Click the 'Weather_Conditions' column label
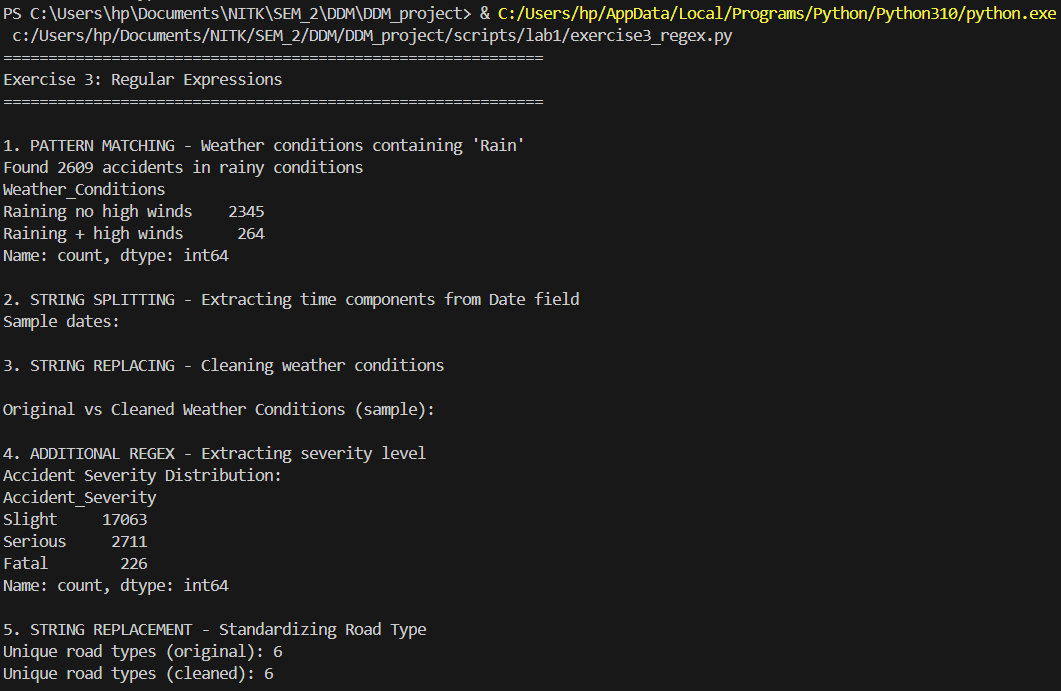Screen dimensions: 1061x691 [84, 189]
